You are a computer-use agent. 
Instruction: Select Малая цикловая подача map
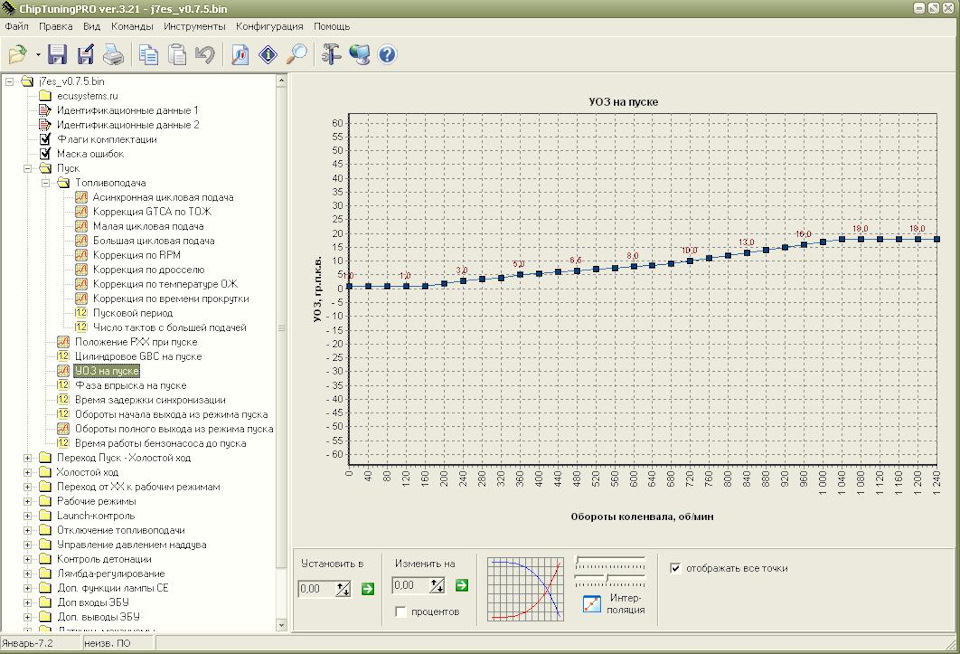point(148,227)
